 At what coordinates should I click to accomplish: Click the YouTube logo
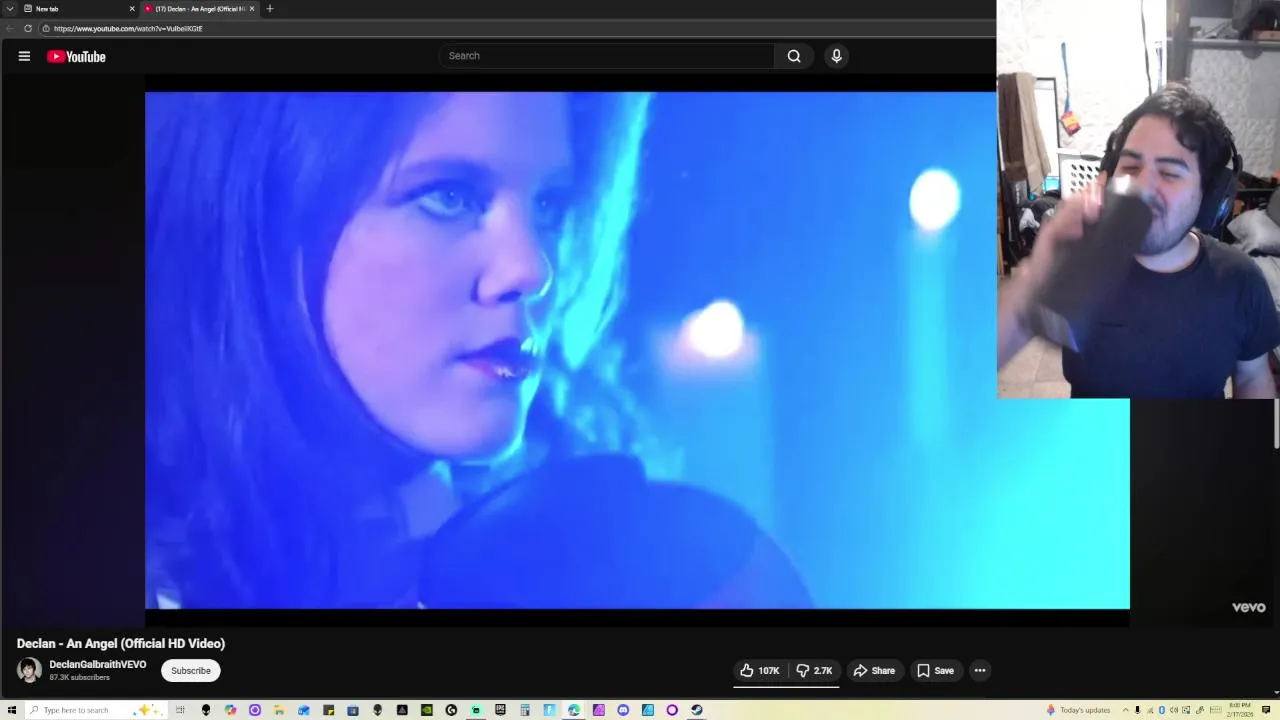tap(76, 57)
